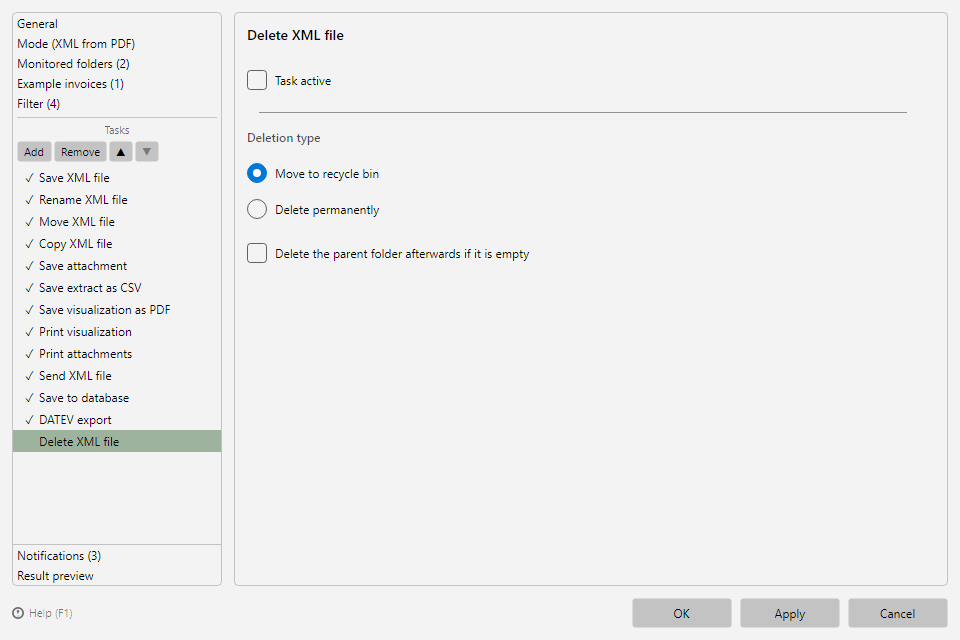The width and height of the screenshot is (960, 640).
Task: Select the Save XML file task
Action: 74,178
